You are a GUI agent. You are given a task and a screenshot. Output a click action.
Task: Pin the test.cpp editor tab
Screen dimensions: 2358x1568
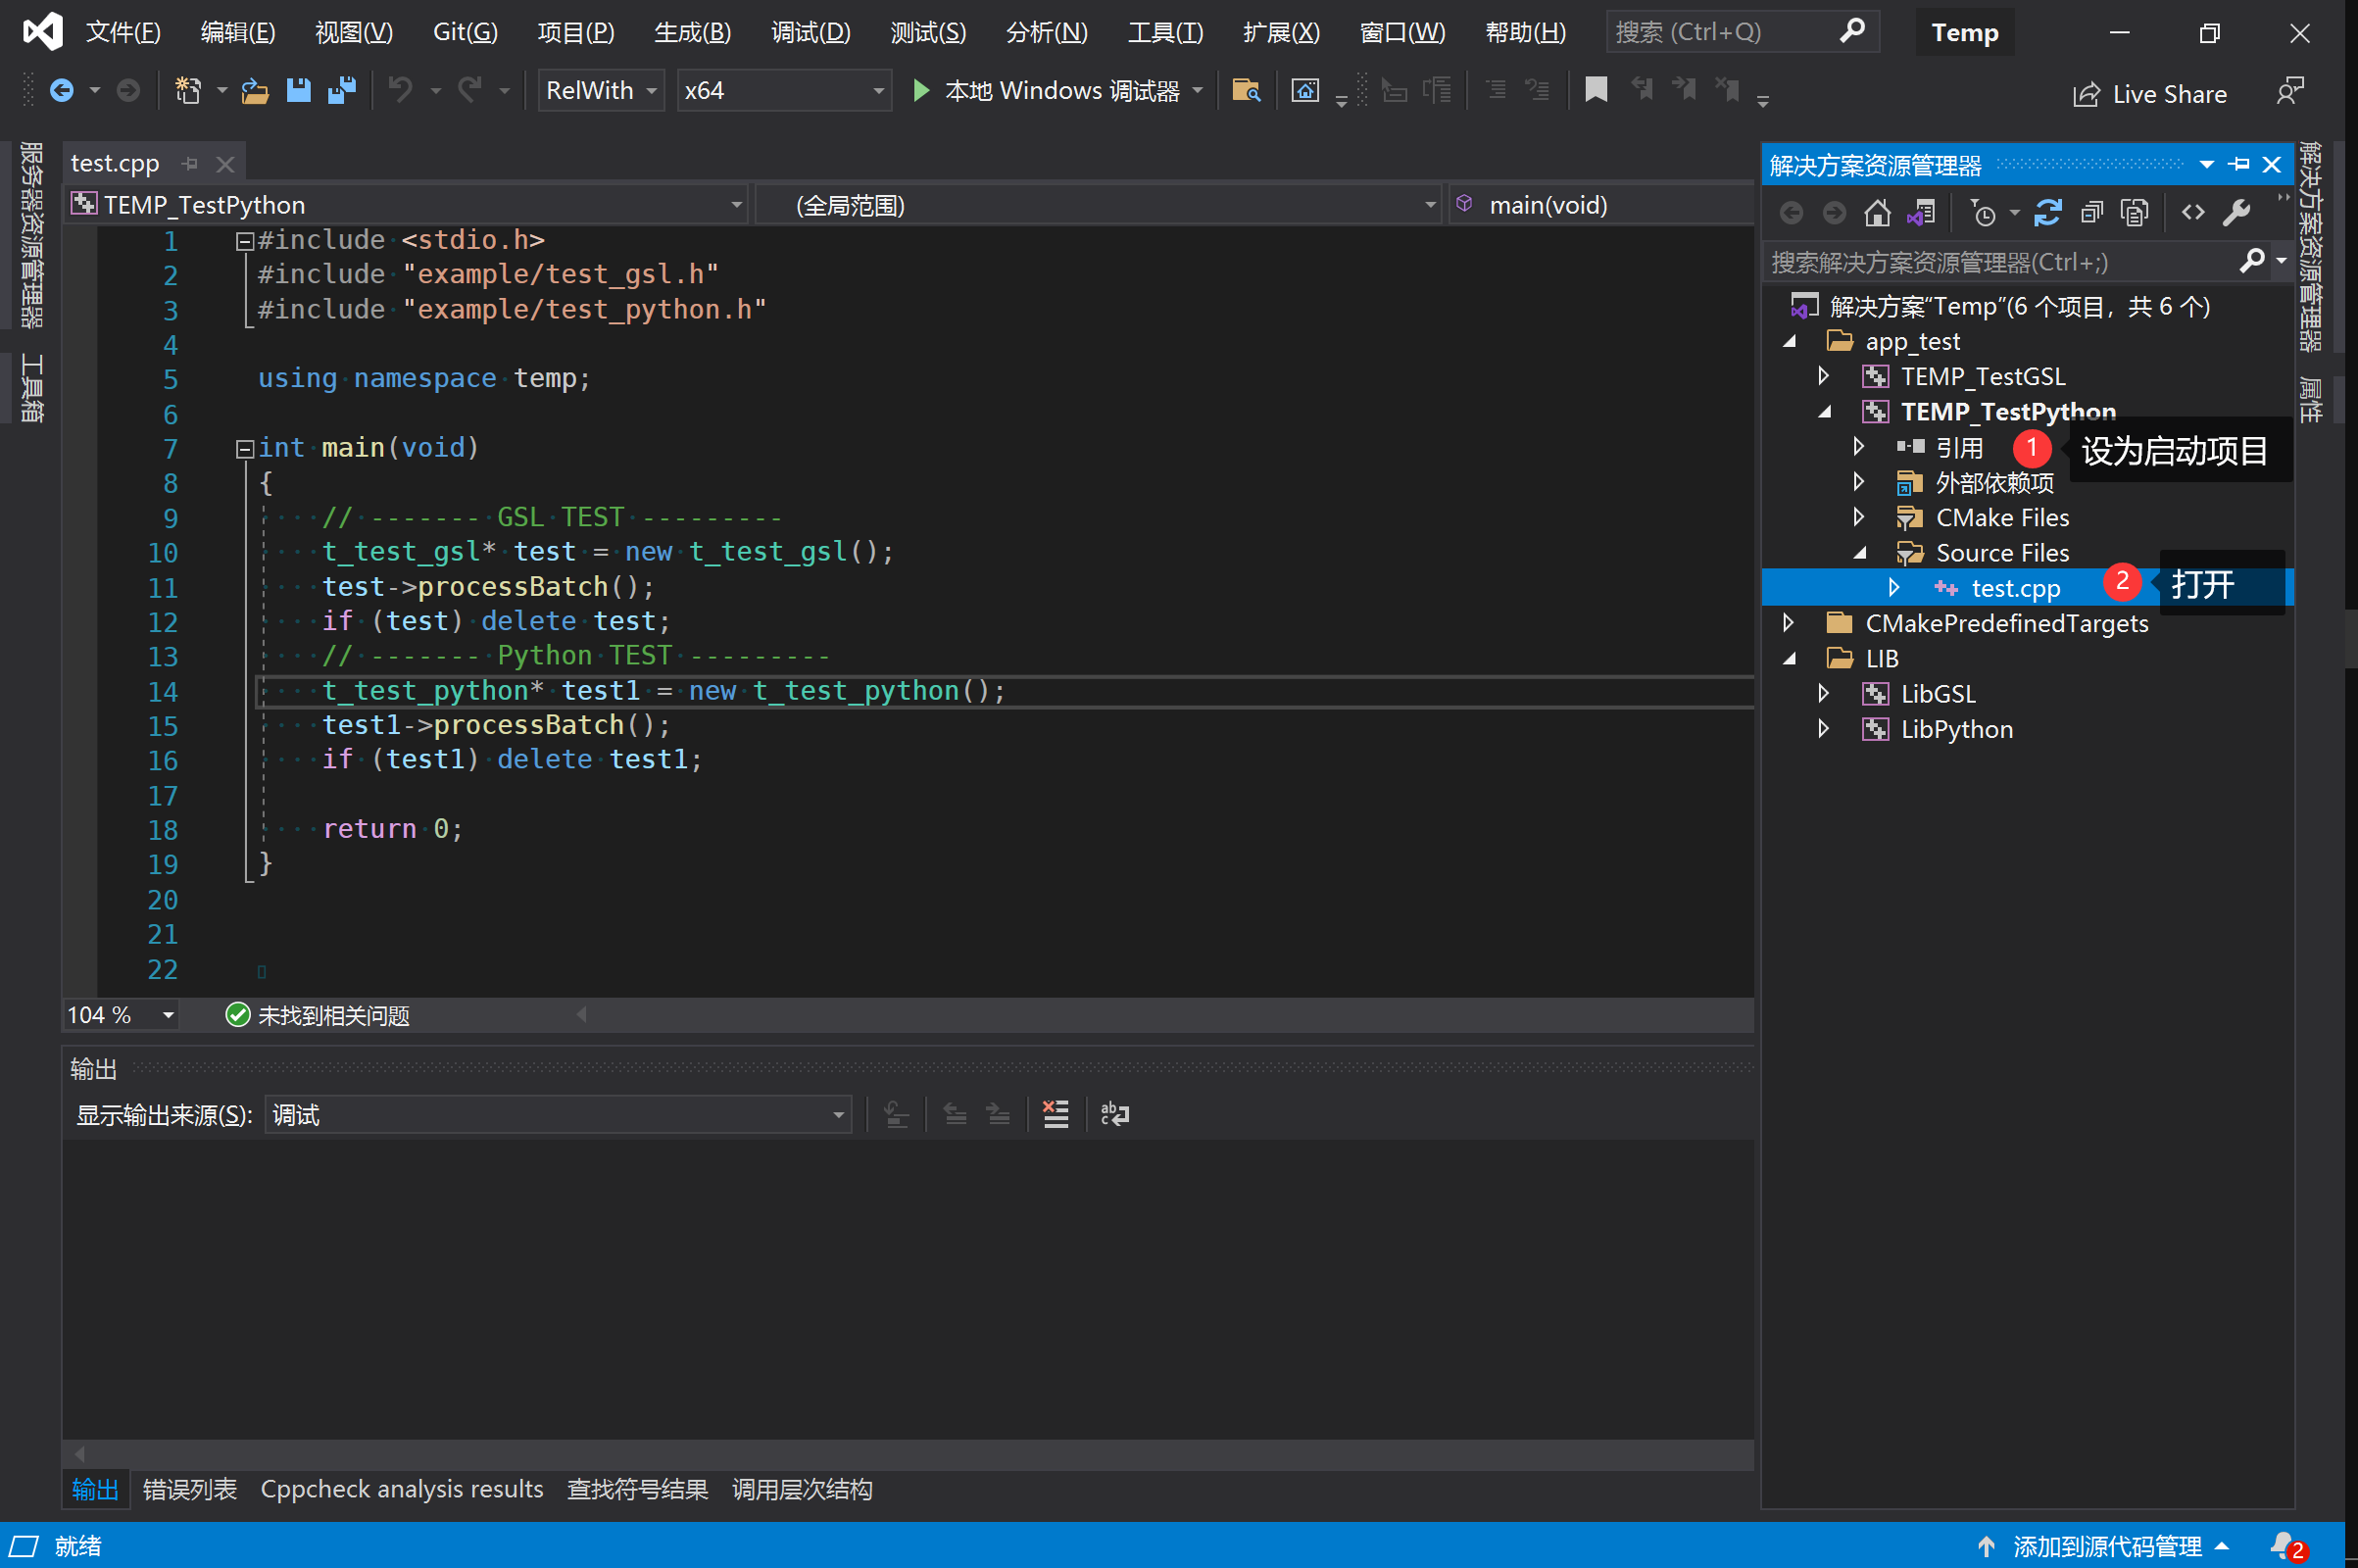point(190,163)
